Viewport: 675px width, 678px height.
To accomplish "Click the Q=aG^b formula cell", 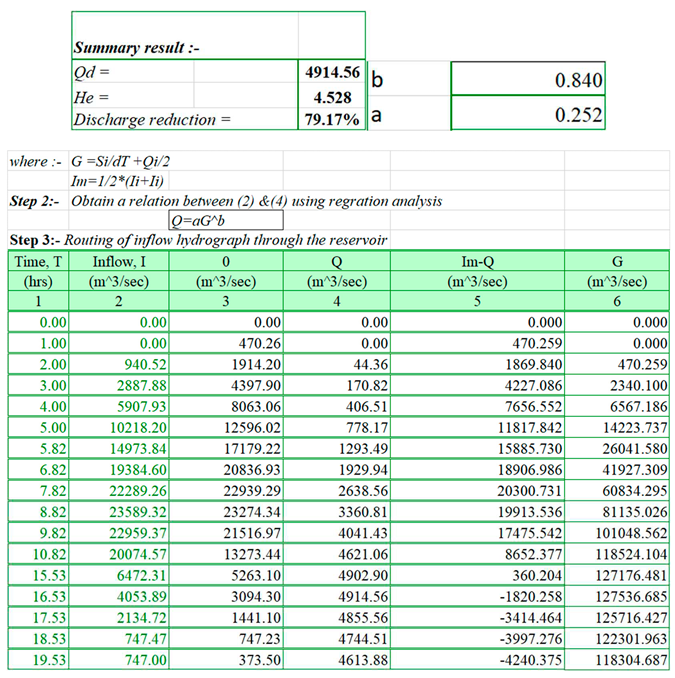I will (x=225, y=221).
